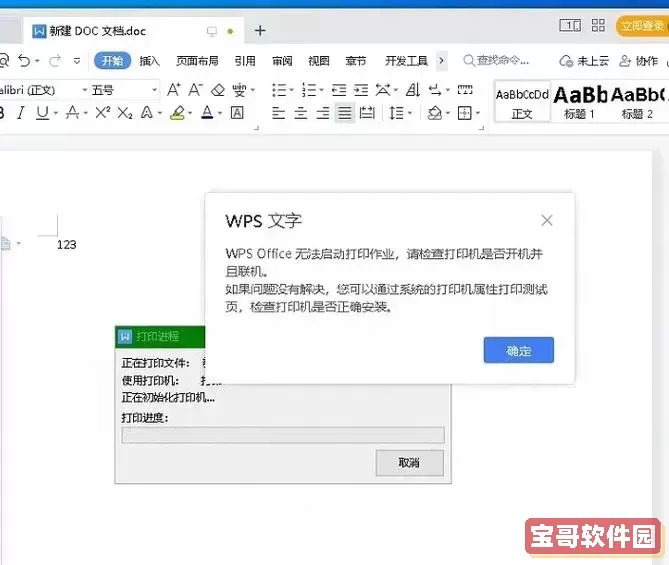
Task: Switch to the 插入 tab
Action: pyautogui.click(x=149, y=61)
